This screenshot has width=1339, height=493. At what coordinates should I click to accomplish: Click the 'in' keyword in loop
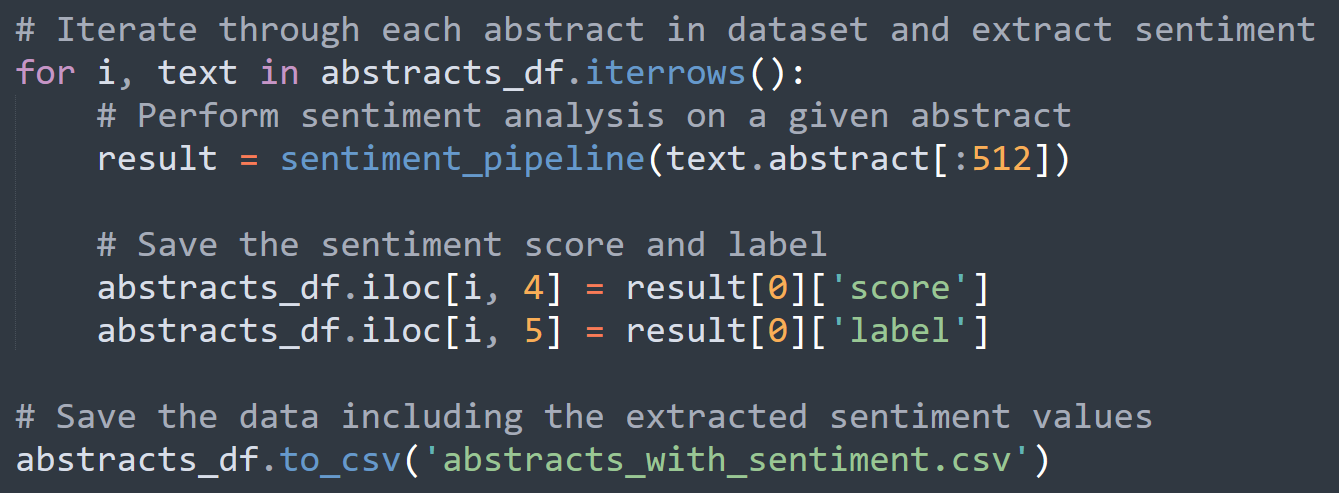(x=279, y=73)
